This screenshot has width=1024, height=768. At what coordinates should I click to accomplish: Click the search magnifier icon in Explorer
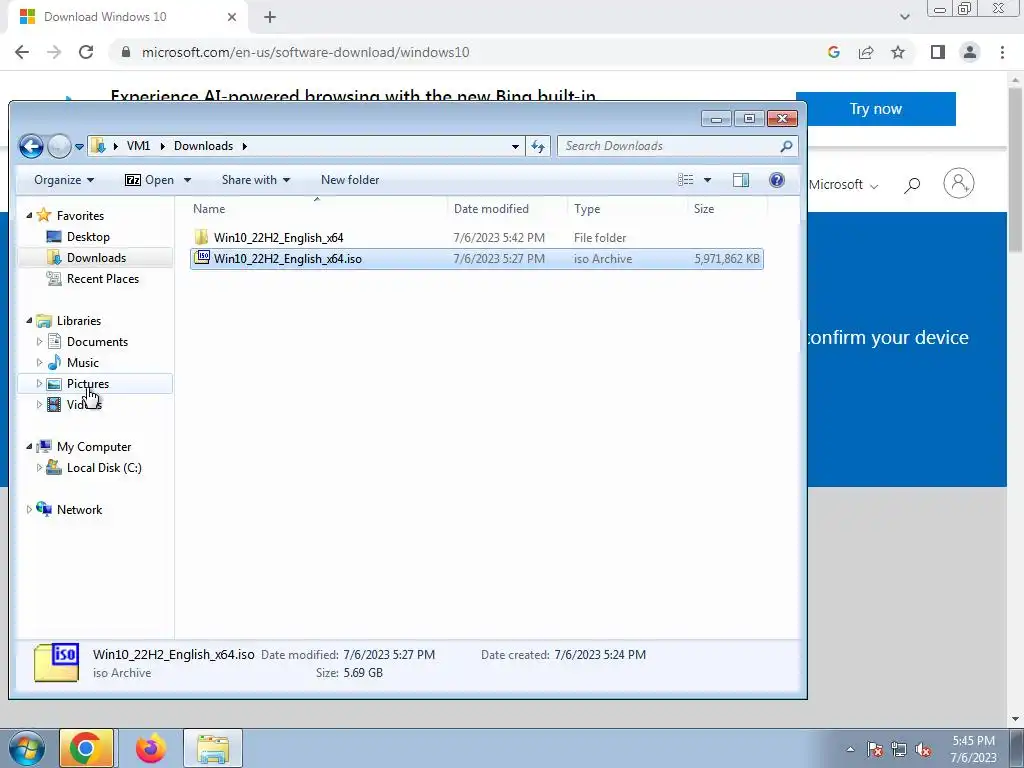coord(786,146)
